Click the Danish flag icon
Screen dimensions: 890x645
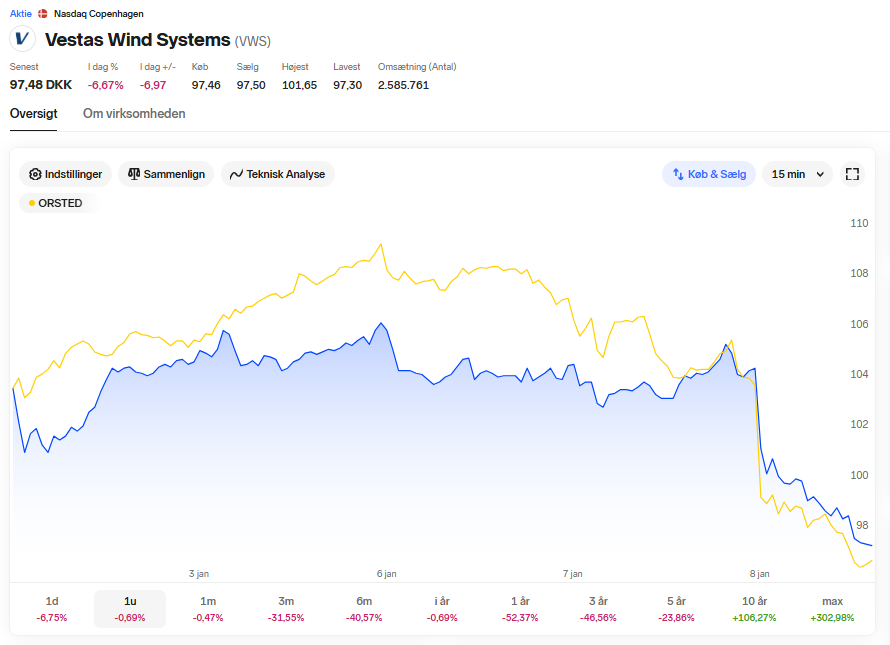tap(43, 14)
